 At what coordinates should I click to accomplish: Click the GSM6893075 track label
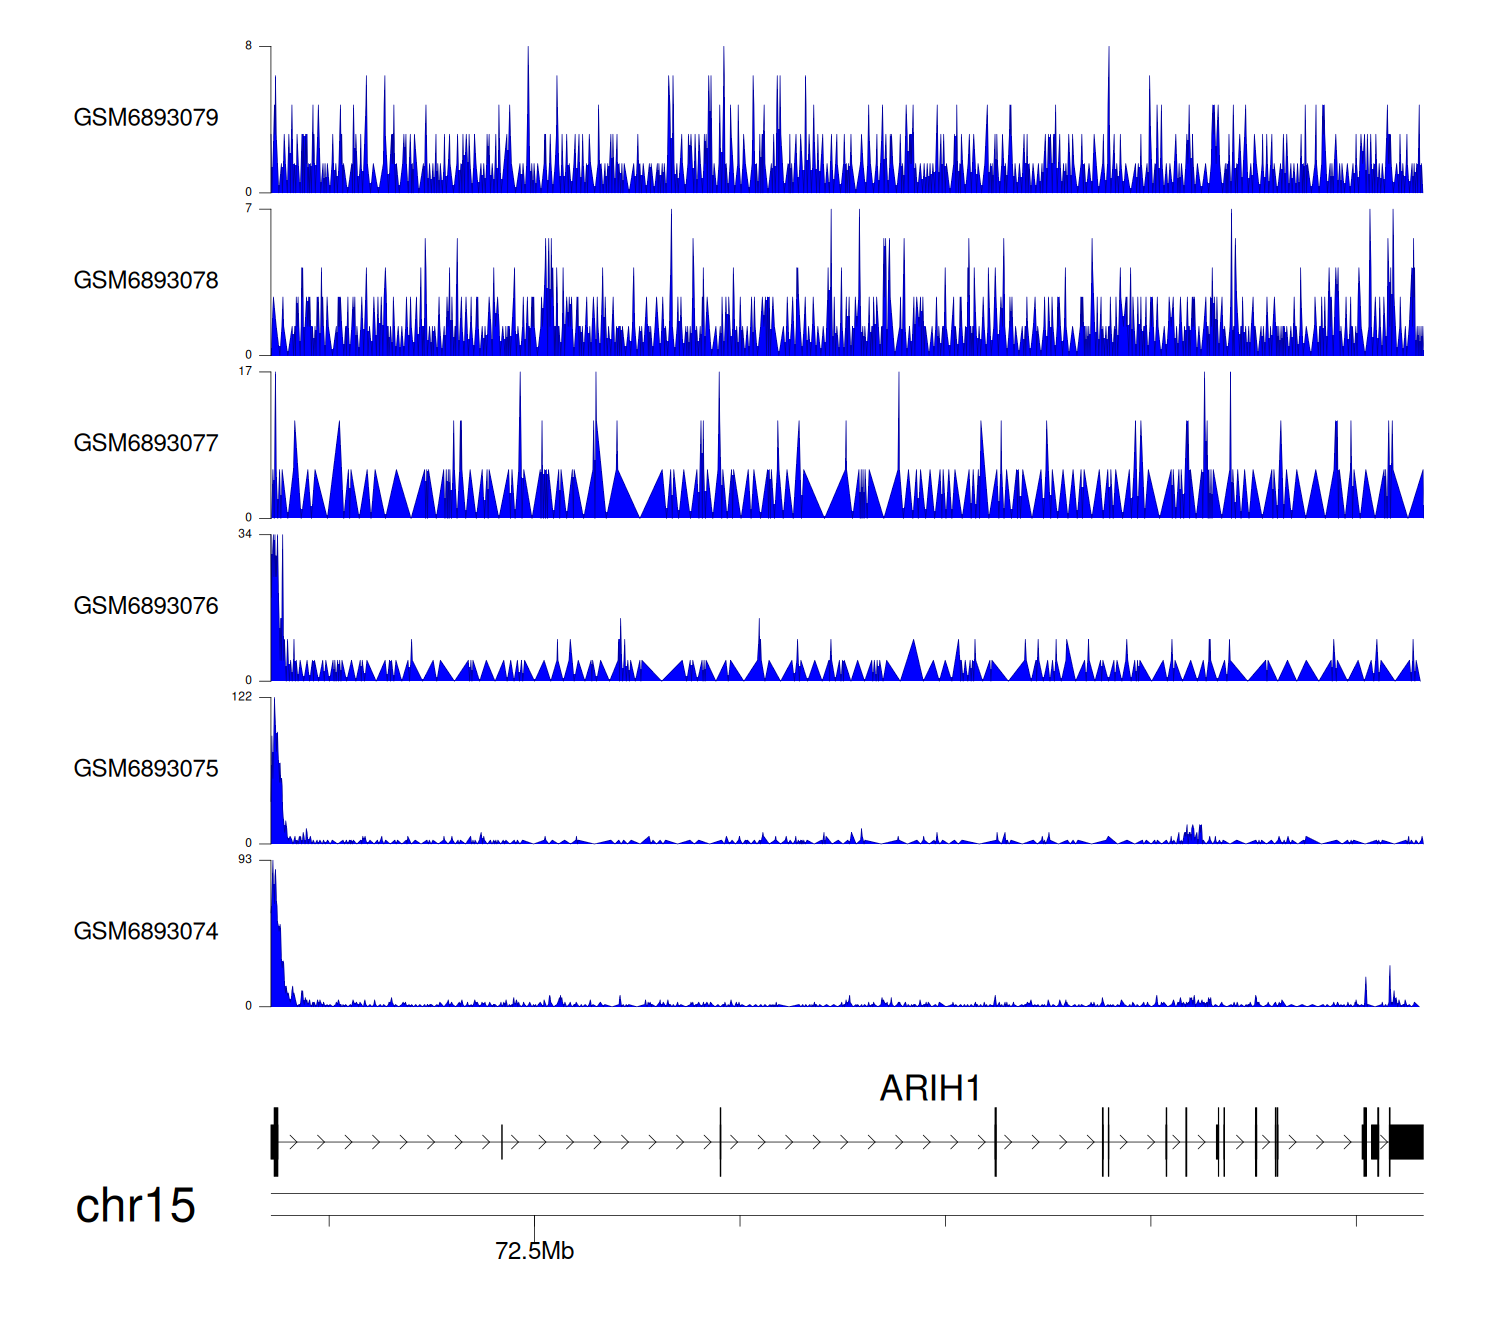146,769
